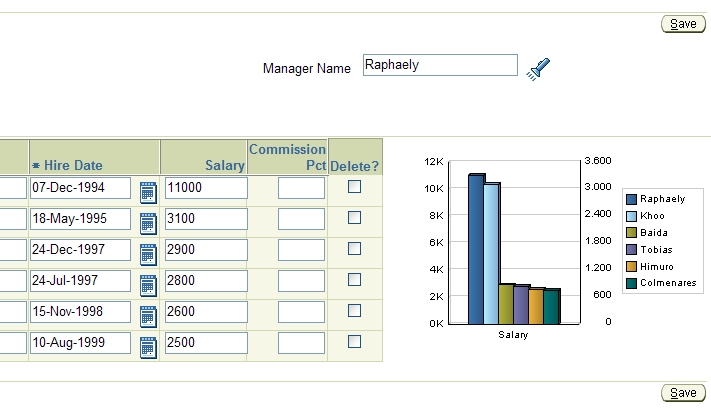Sort by the Salary column header
Image resolution: width=711 pixels, height=408 pixels.
[224, 165]
